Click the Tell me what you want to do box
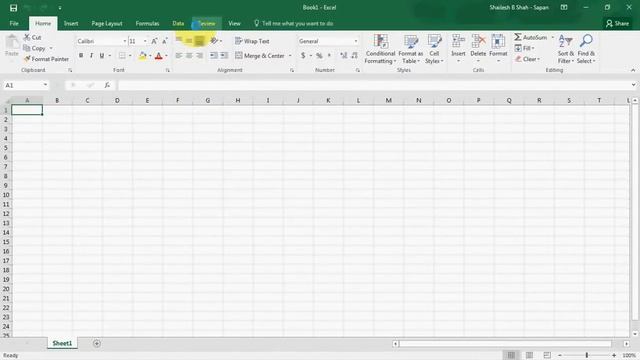The height and width of the screenshot is (360, 640). pos(294,24)
